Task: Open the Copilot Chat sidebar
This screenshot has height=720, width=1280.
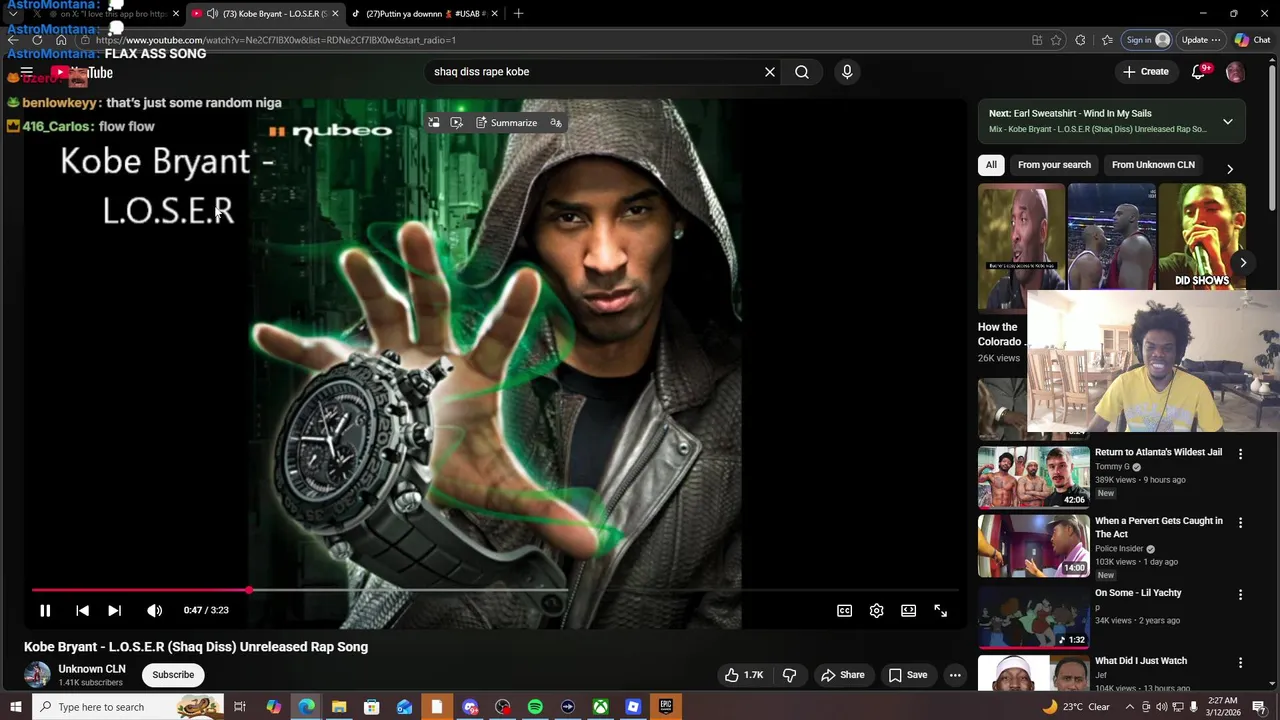Action: tap(1252, 40)
